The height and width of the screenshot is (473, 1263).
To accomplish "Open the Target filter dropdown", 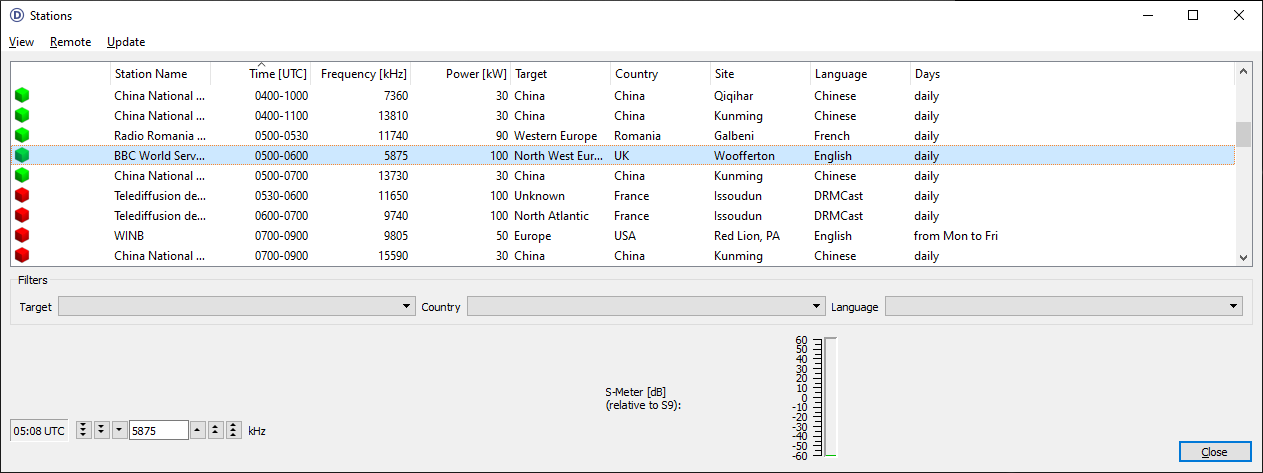I will click(x=236, y=307).
